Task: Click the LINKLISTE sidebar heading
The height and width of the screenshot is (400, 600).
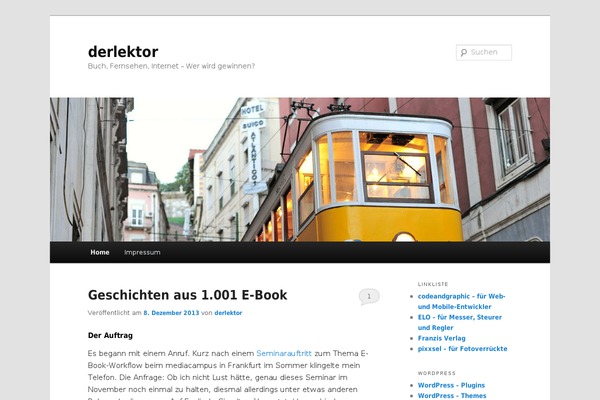Action: pos(433,284)
